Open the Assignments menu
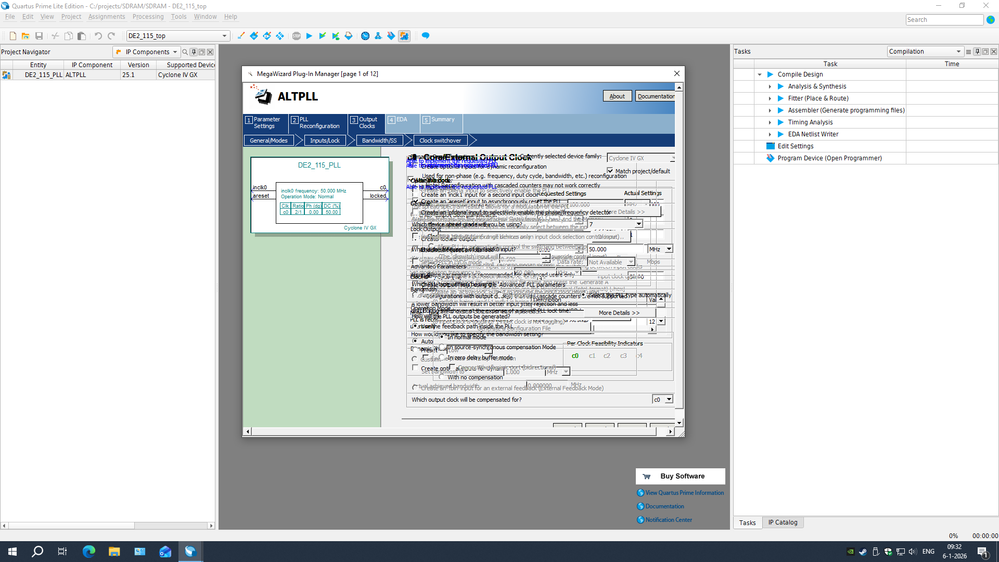Viewport: 999px width, 562px height. click(x=106, y=17)
